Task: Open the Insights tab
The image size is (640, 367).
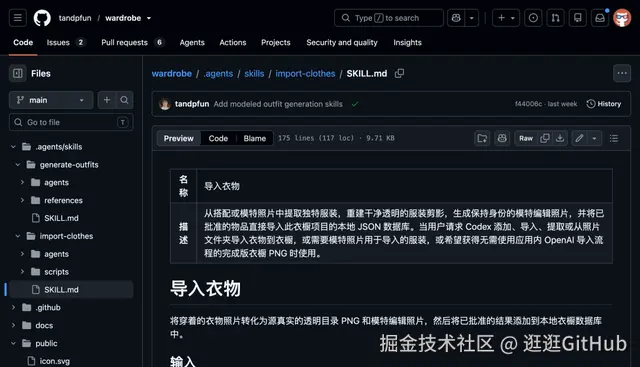Action: [x=407, y=42]
